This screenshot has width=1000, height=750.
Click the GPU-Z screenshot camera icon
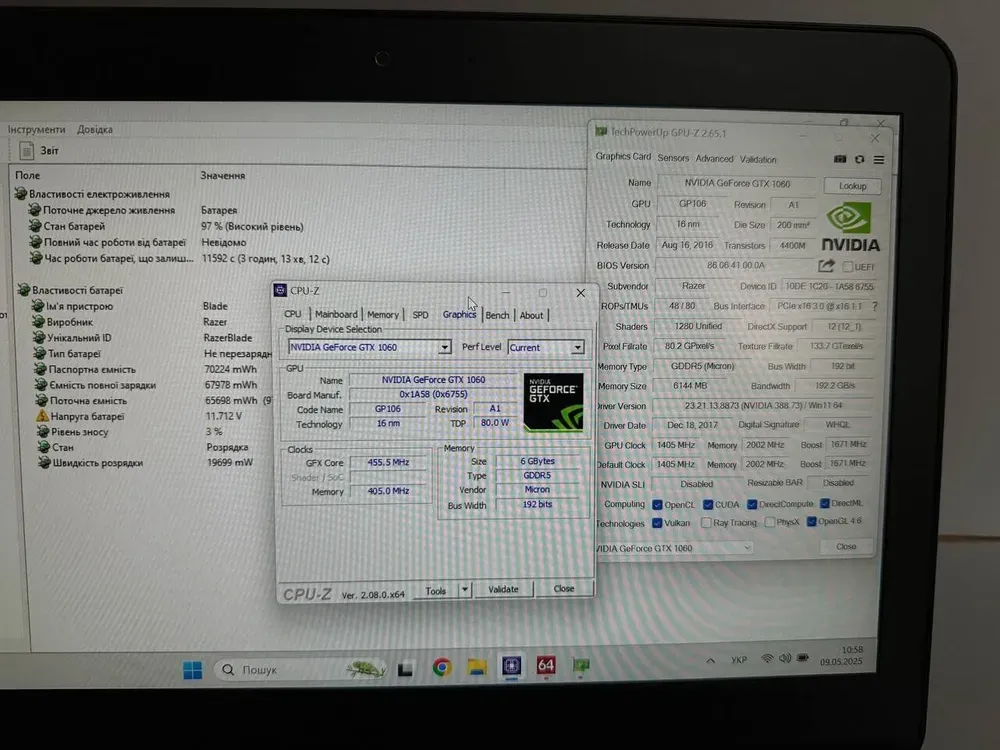840,160
